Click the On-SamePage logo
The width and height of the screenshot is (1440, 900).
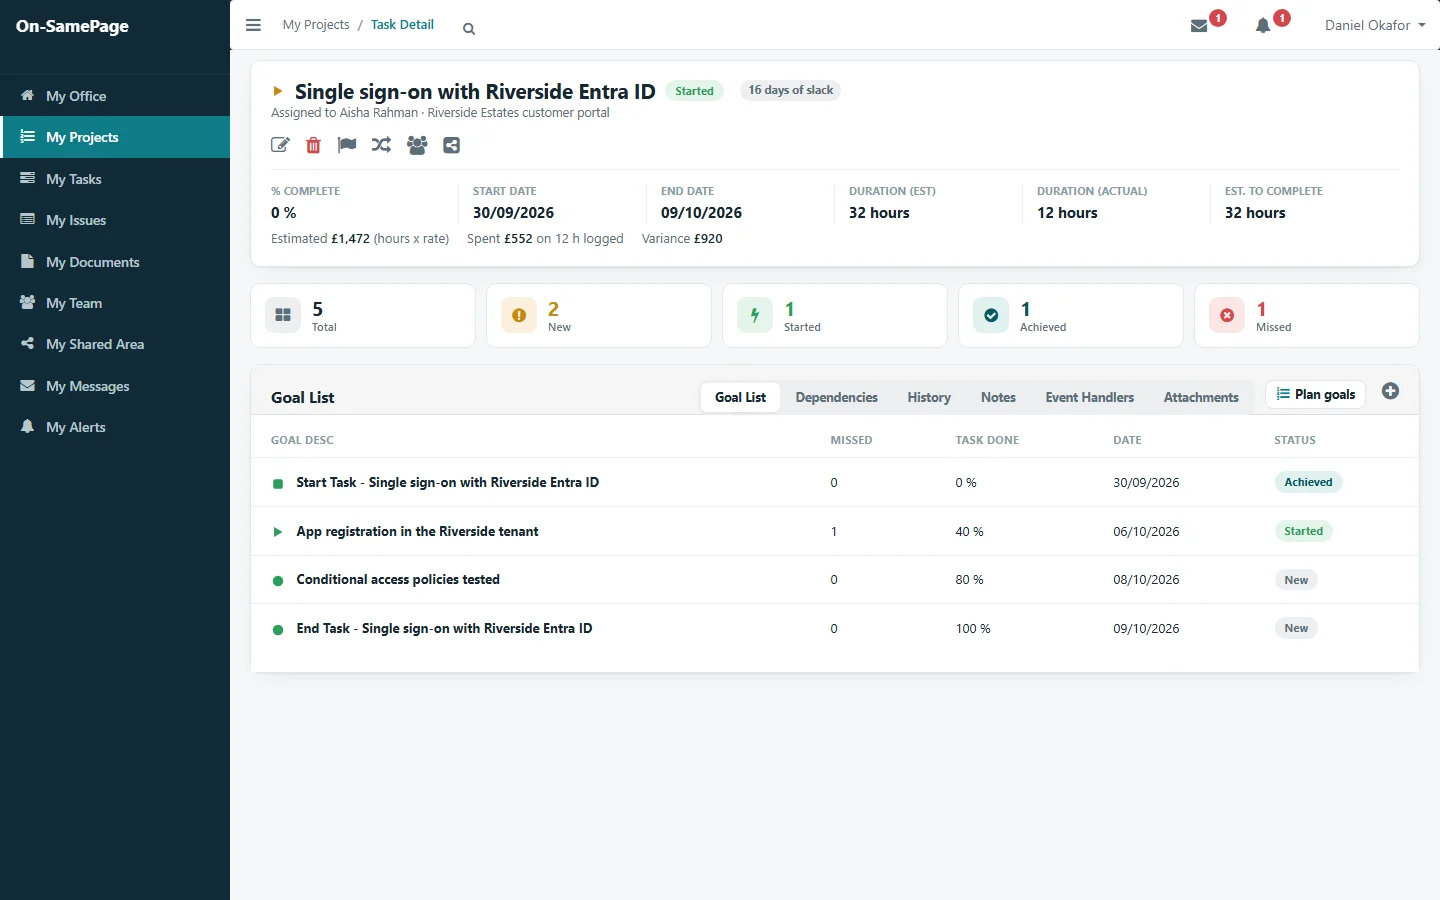pyautogui.click(x=72, y=26)
